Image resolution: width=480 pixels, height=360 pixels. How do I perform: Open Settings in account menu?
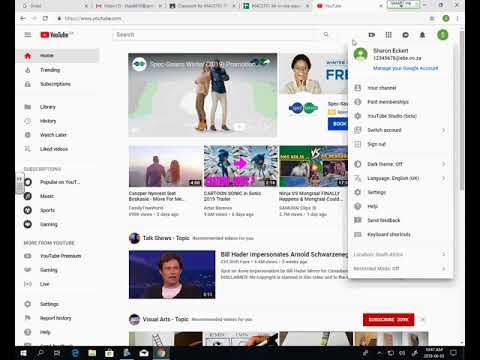tap(400, 192)
